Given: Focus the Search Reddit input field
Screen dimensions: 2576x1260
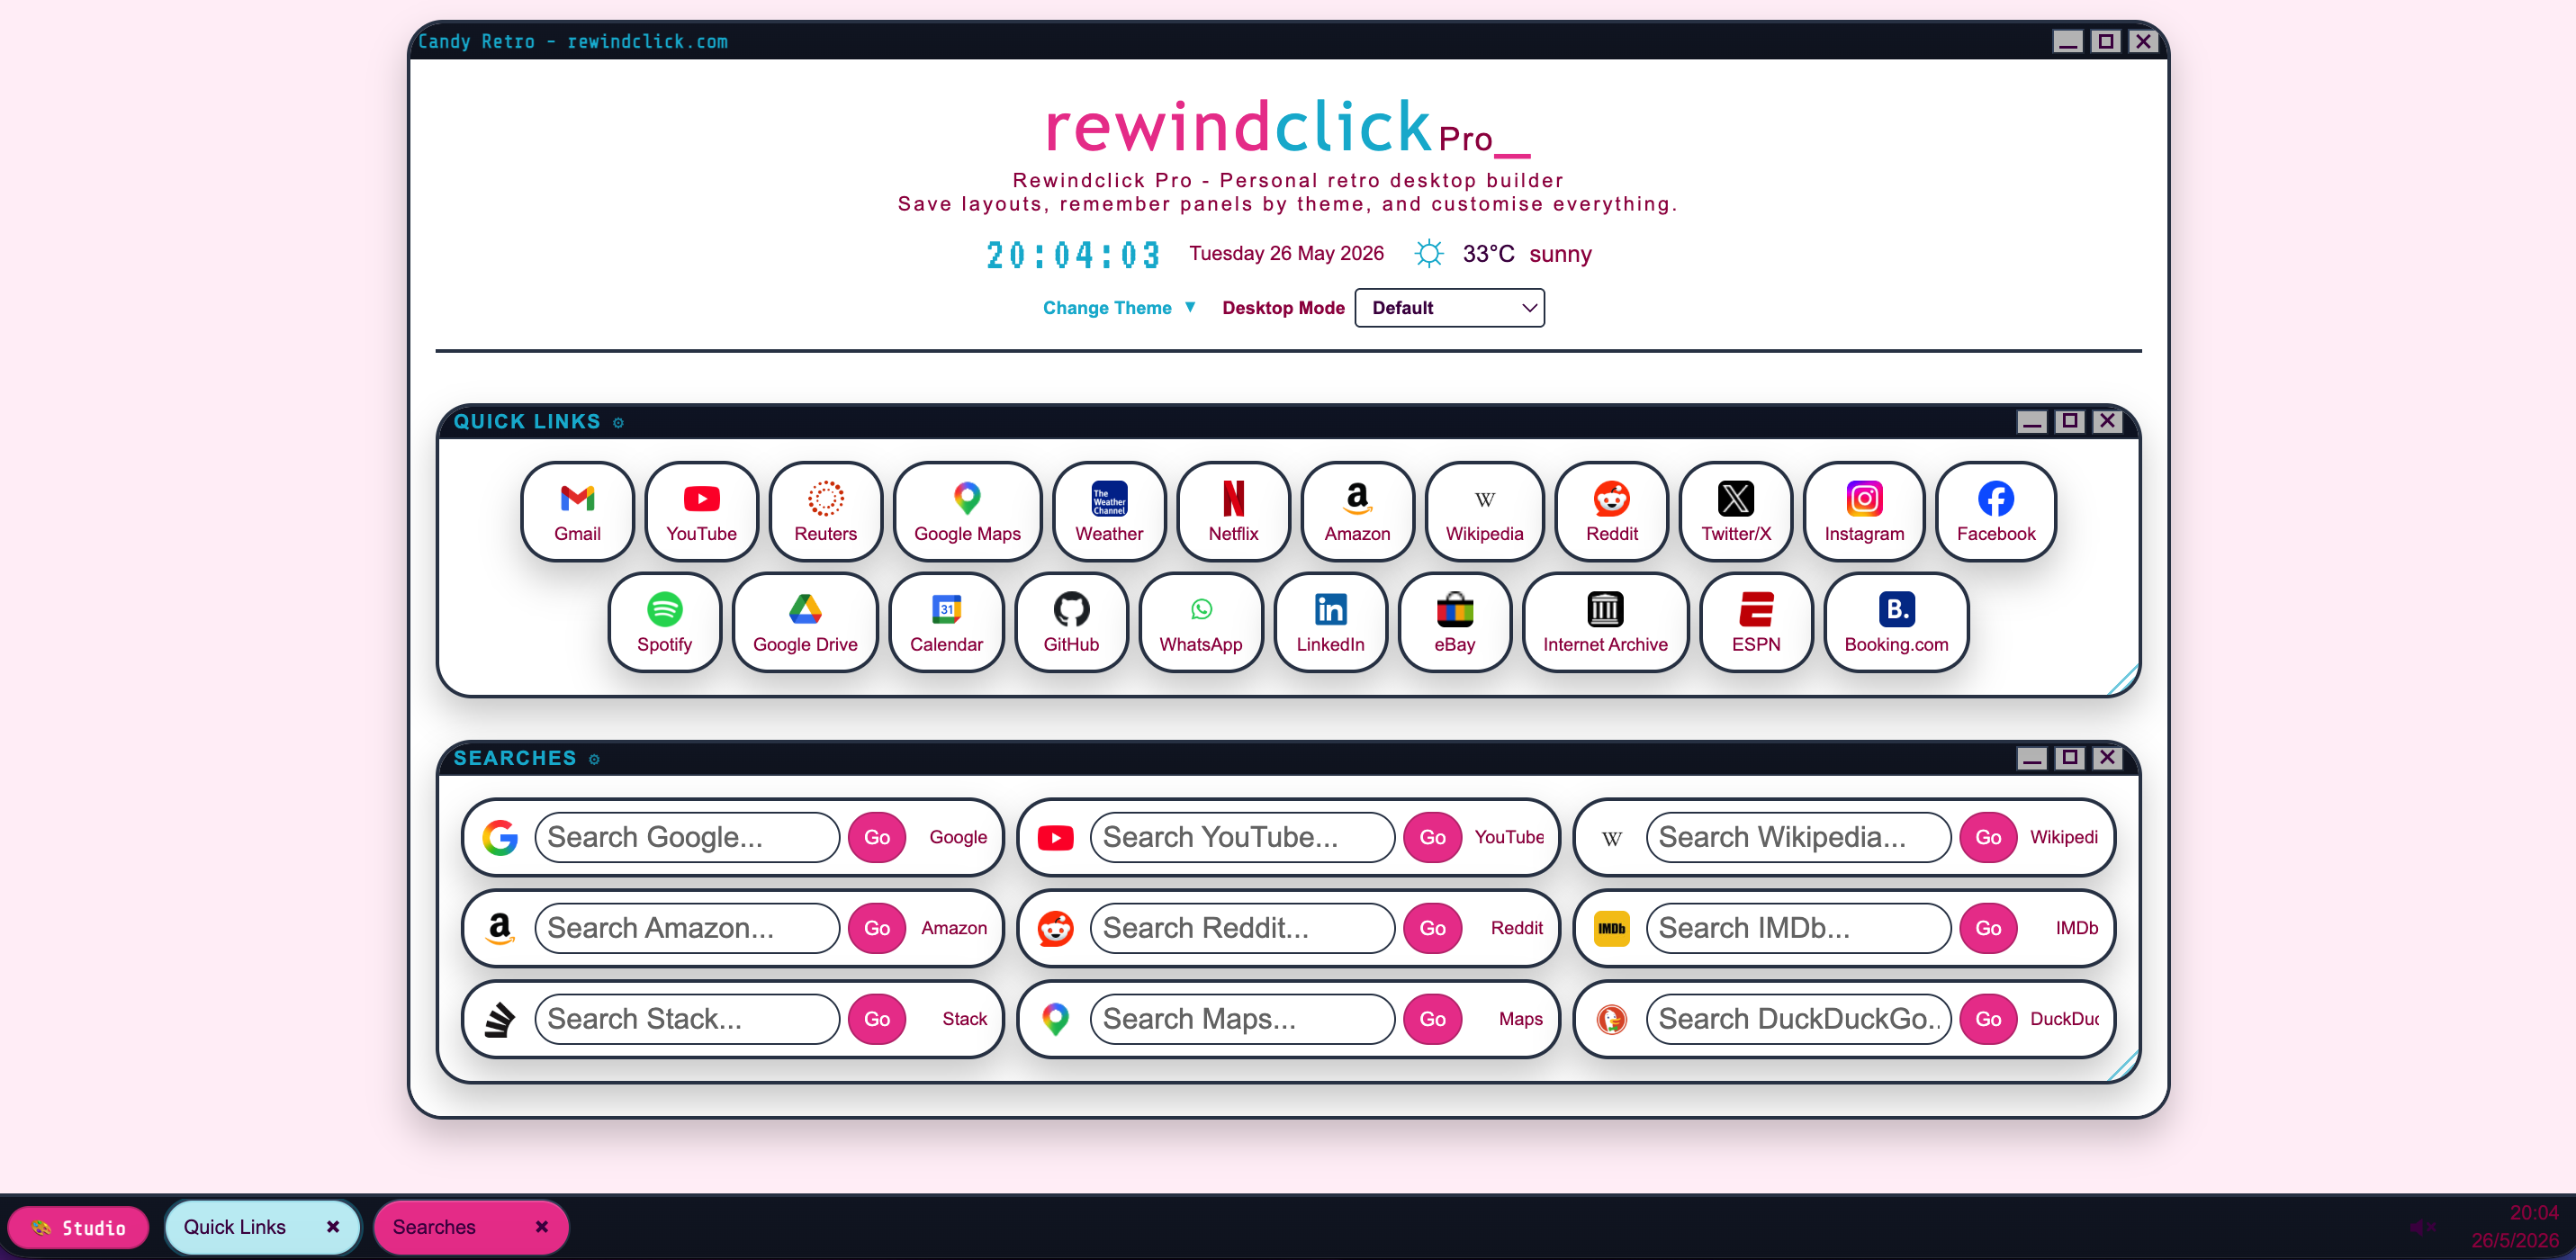Looking at the screenshot, I should click(x=1242, y=929).
